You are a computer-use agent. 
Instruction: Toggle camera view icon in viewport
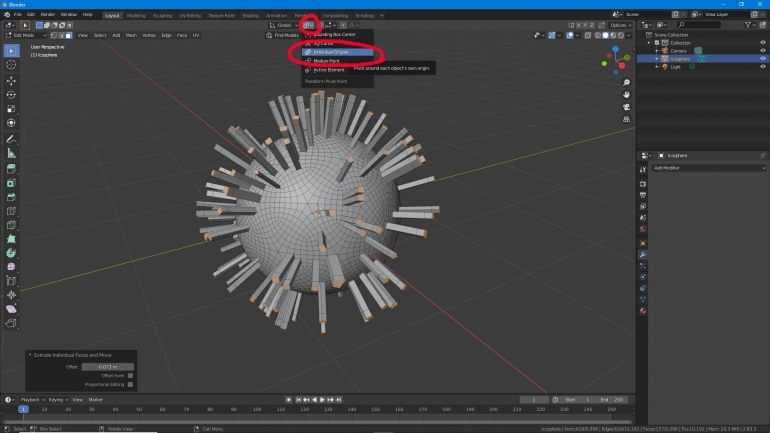click(626, 107)
